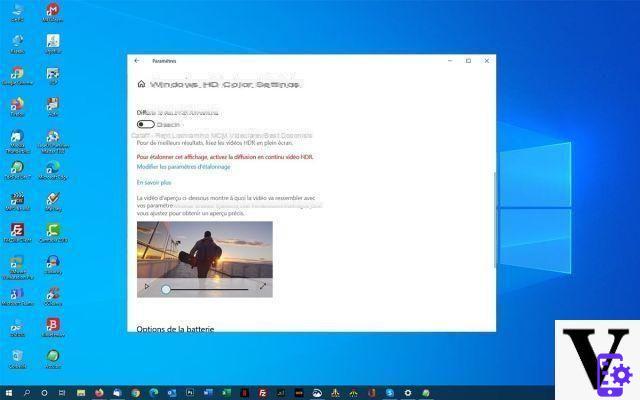Select the Corbeille recycle bin icon
Viewport: 640px width, 400px height.
coord(17,359)
